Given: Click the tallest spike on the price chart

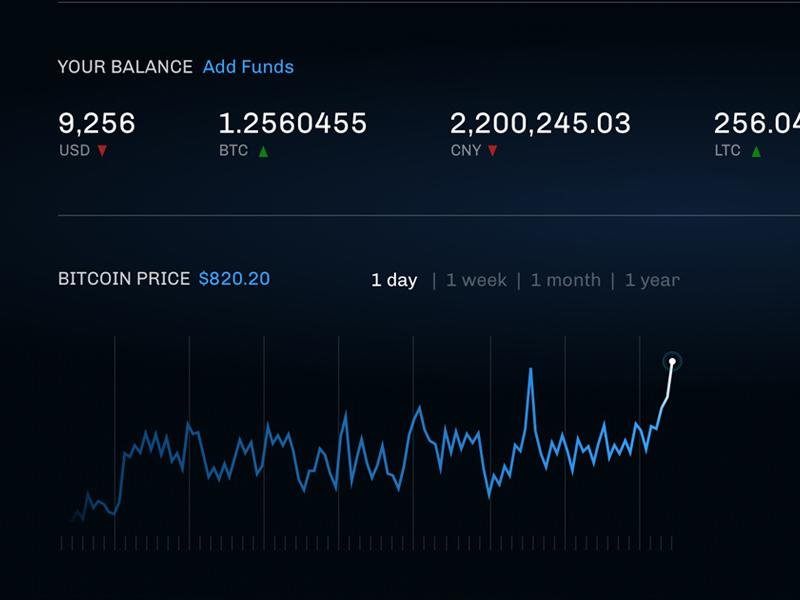Looking at the screenshot, I should (530, 371).
